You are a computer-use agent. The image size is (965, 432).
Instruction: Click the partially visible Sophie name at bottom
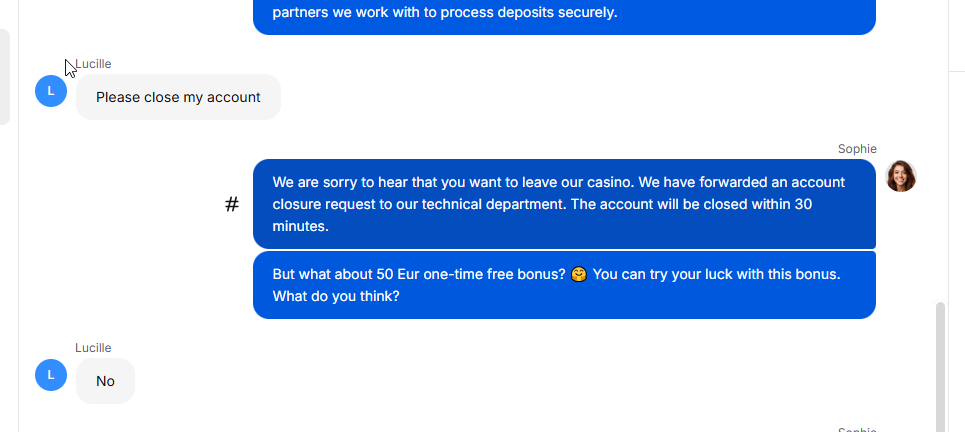pos(857,430)
